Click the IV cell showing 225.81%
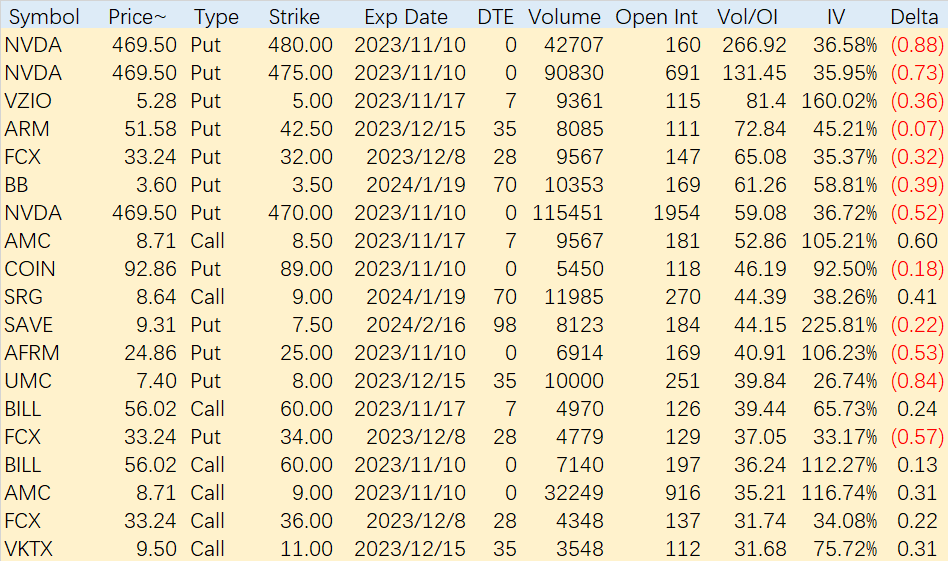This screenshot has width=948, height=561. click(839, 325)
